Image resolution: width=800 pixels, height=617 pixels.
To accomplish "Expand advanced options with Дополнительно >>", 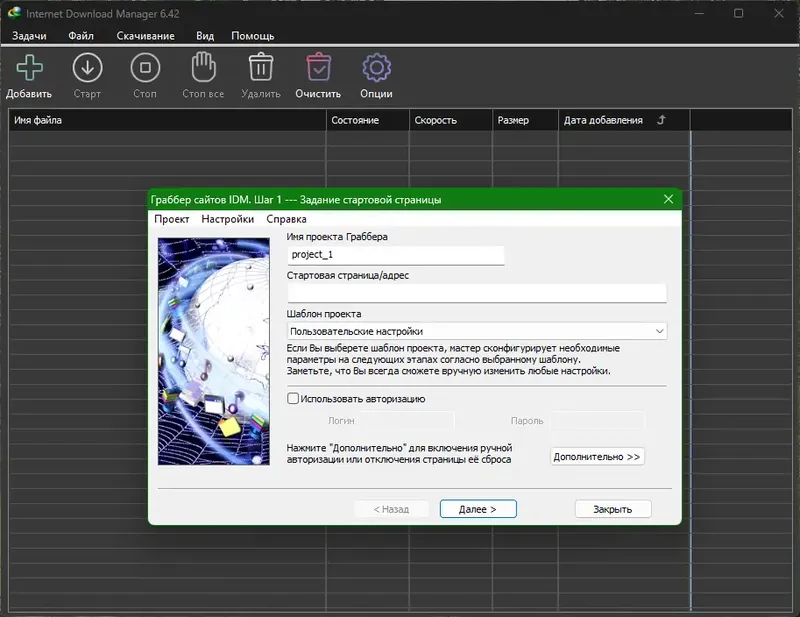I will click(x=597, y=456).
